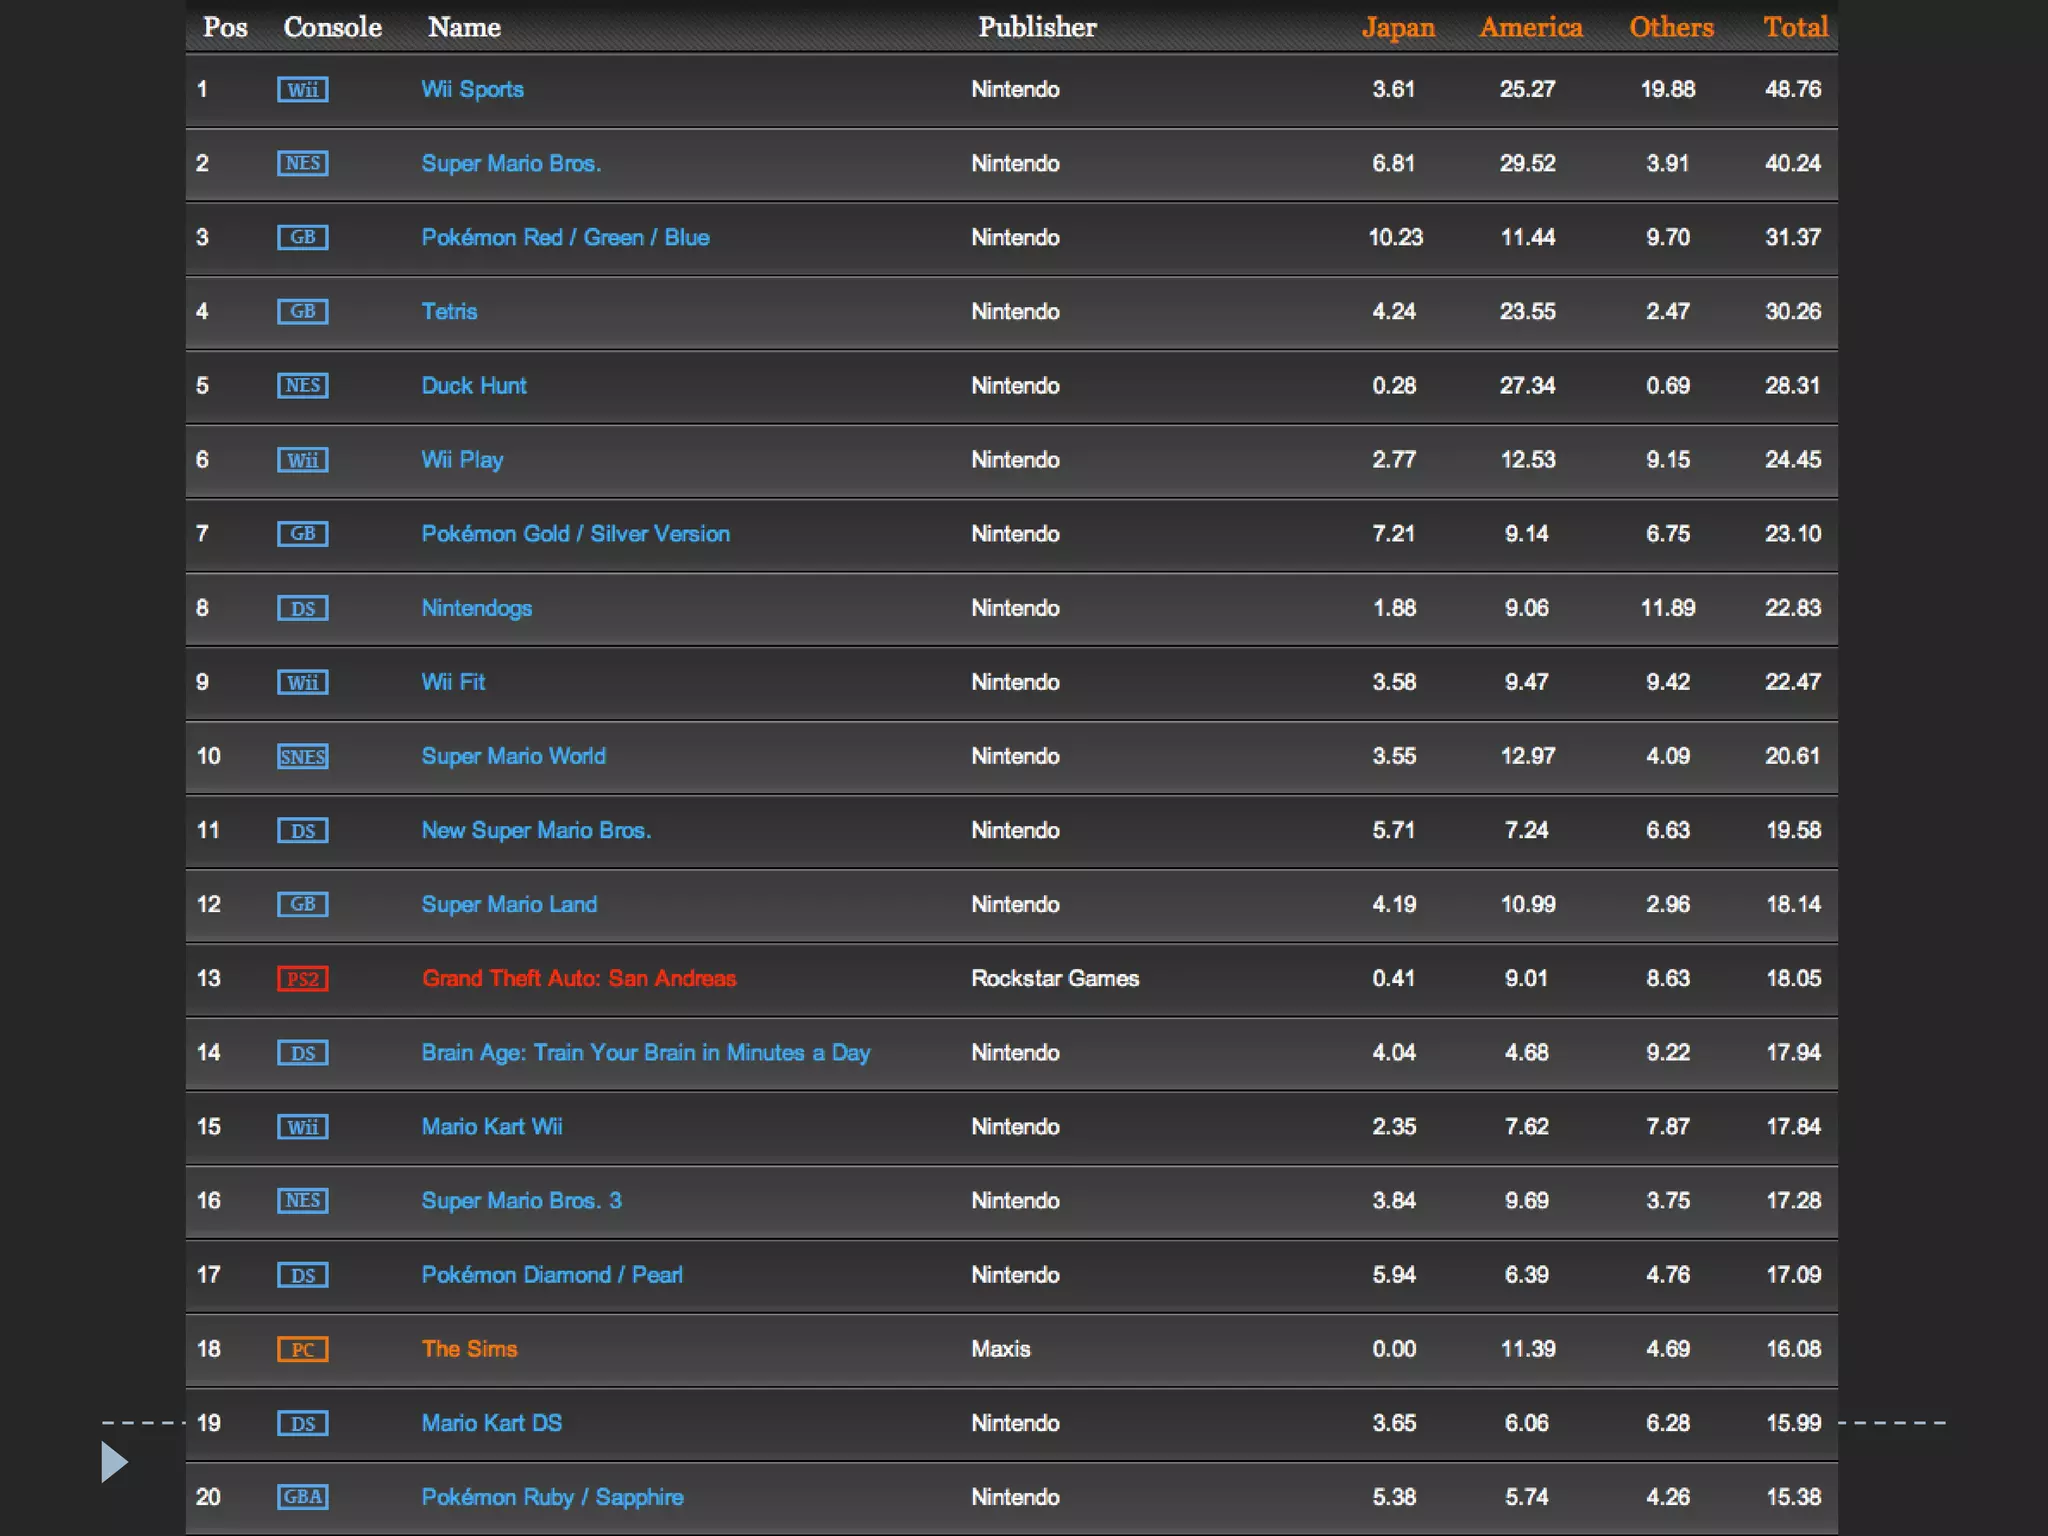The image size is (2048, 1536).
Task: Open the Super Mario World link
Action: pyautogui.click(x=513, y=756)
